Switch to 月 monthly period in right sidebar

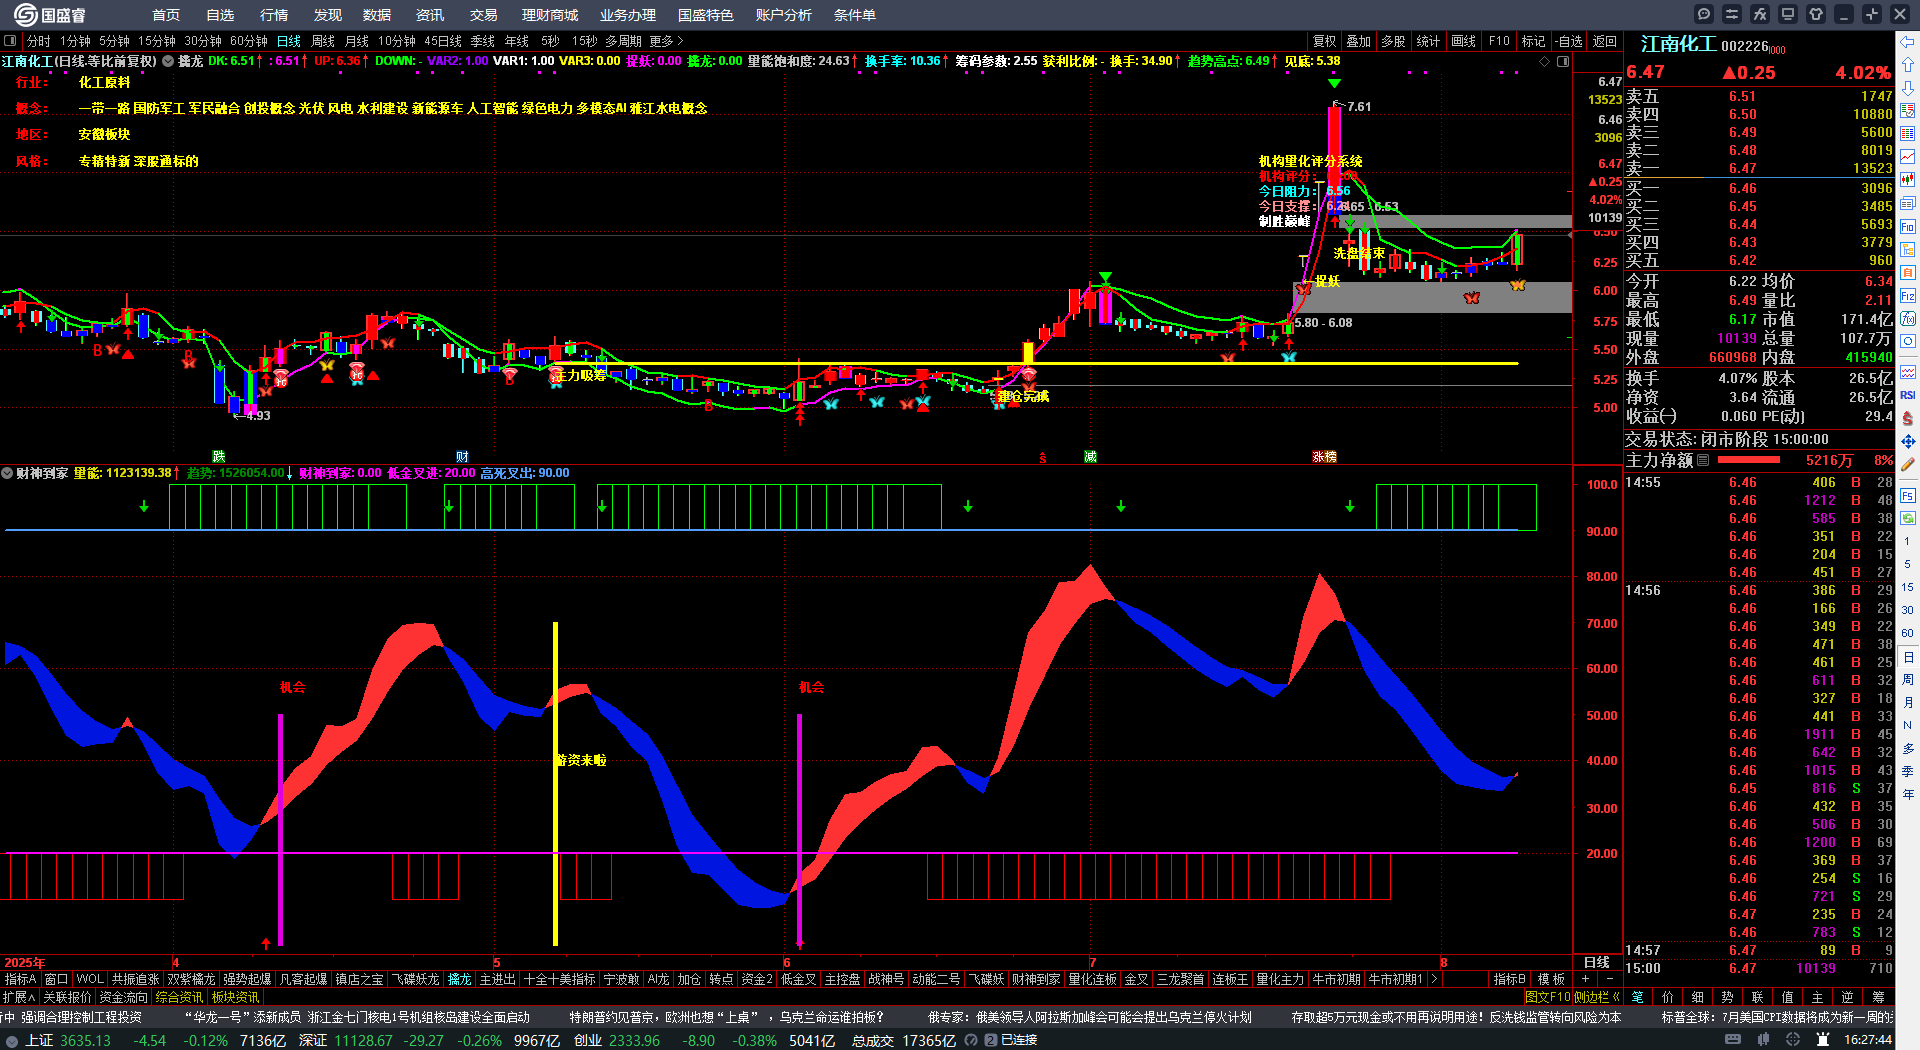[1908, 703]
